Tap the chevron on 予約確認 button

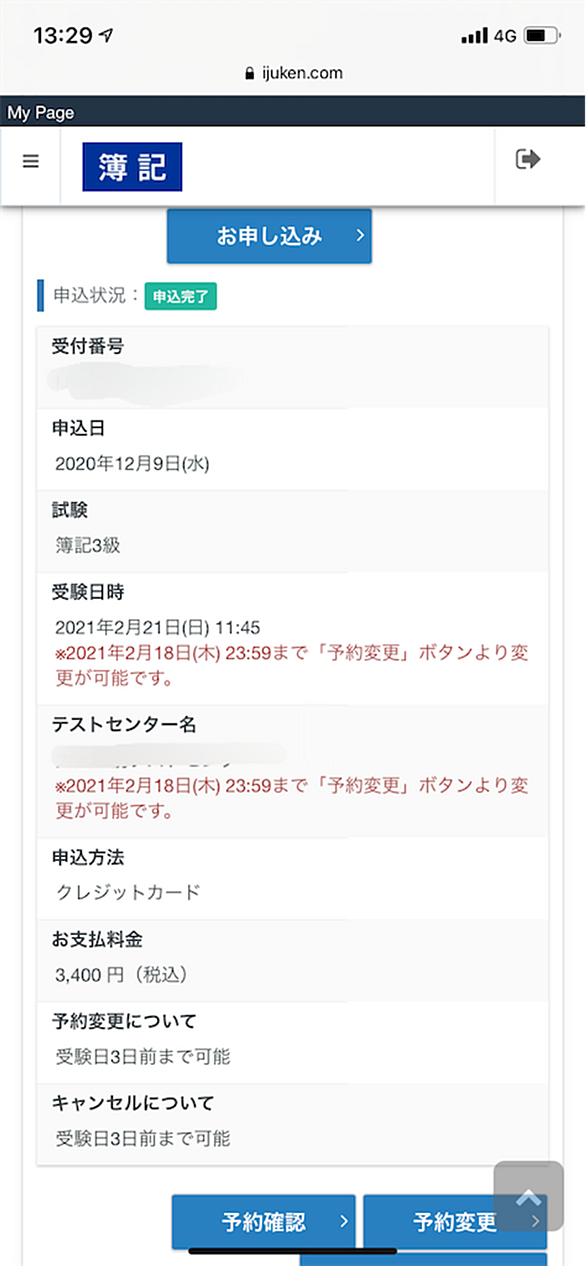coord(342,1221)
